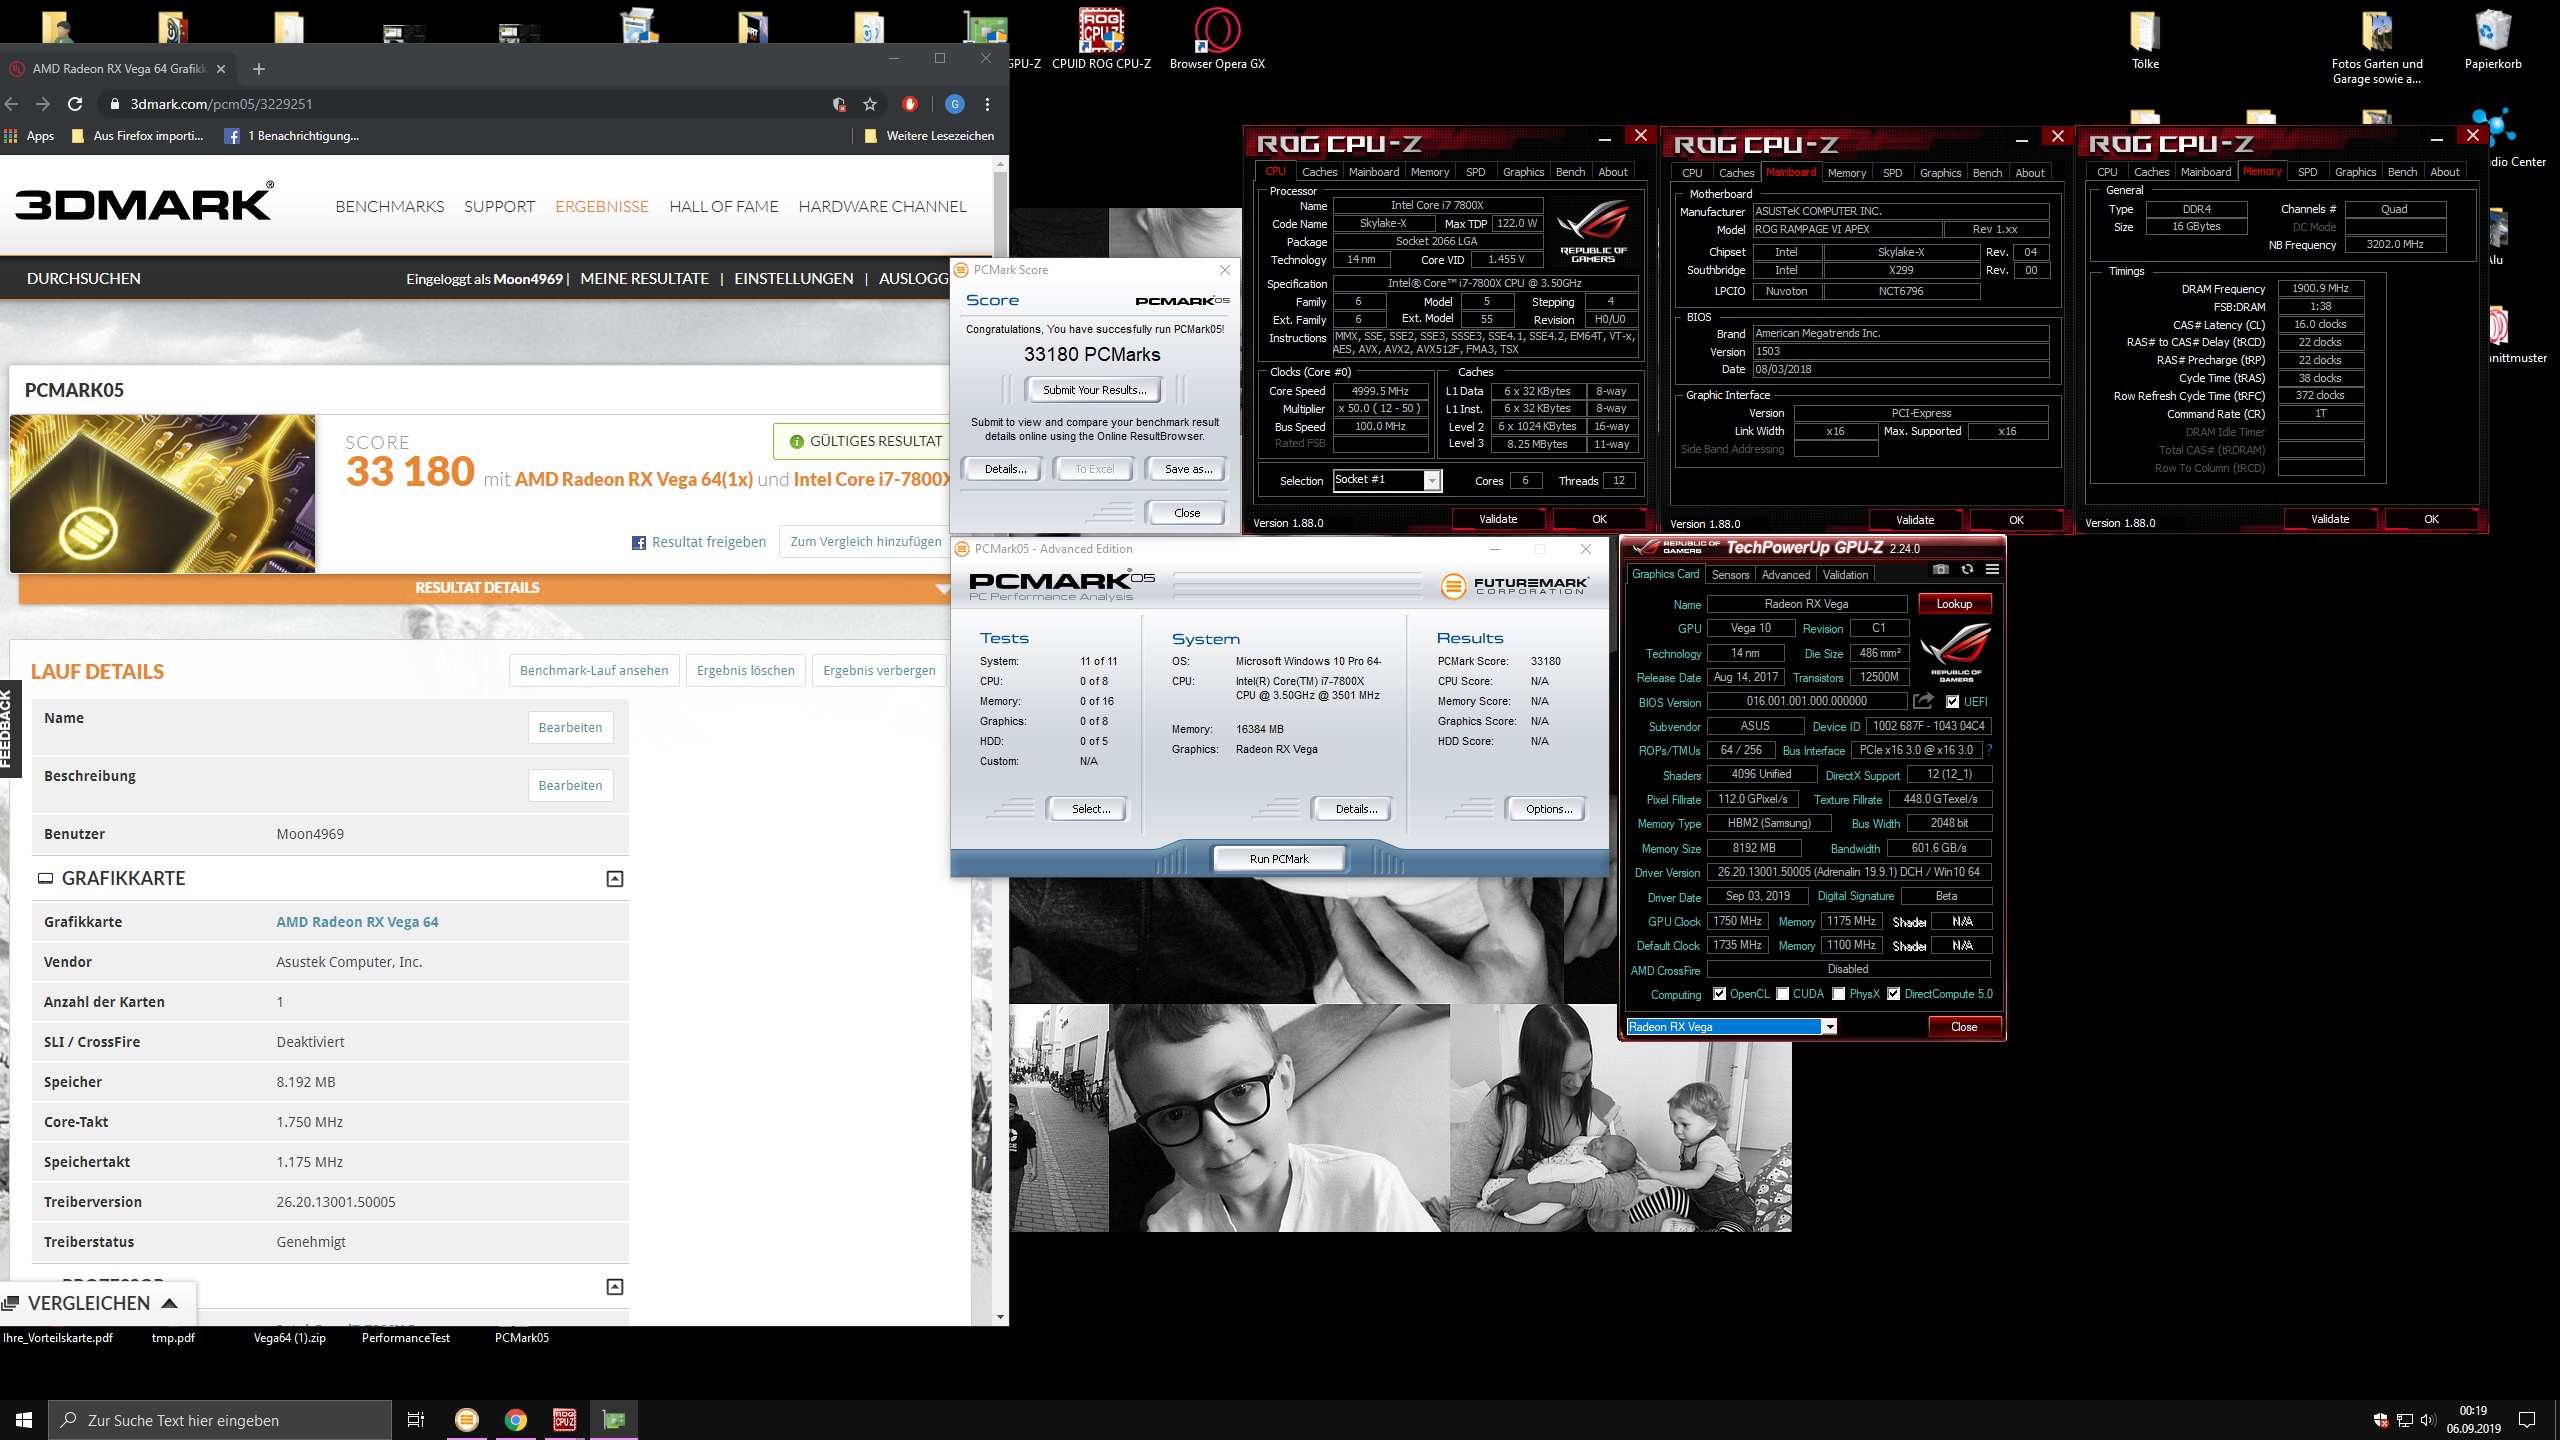Open a new Chrome tab
This screenshot has width=2560, height=1440.
[259, 69]
